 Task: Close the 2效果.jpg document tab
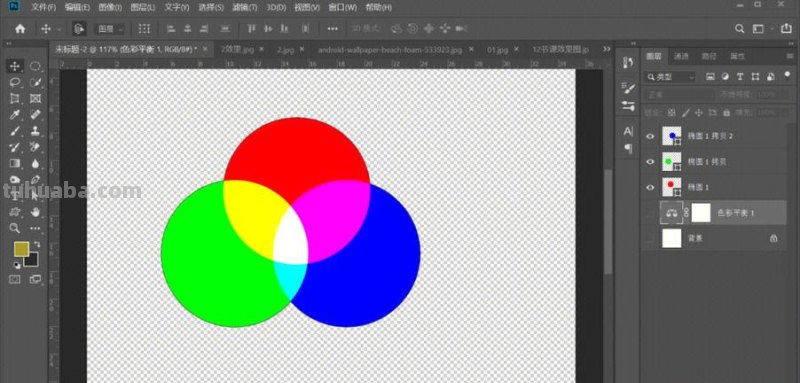tap(261, 49)
